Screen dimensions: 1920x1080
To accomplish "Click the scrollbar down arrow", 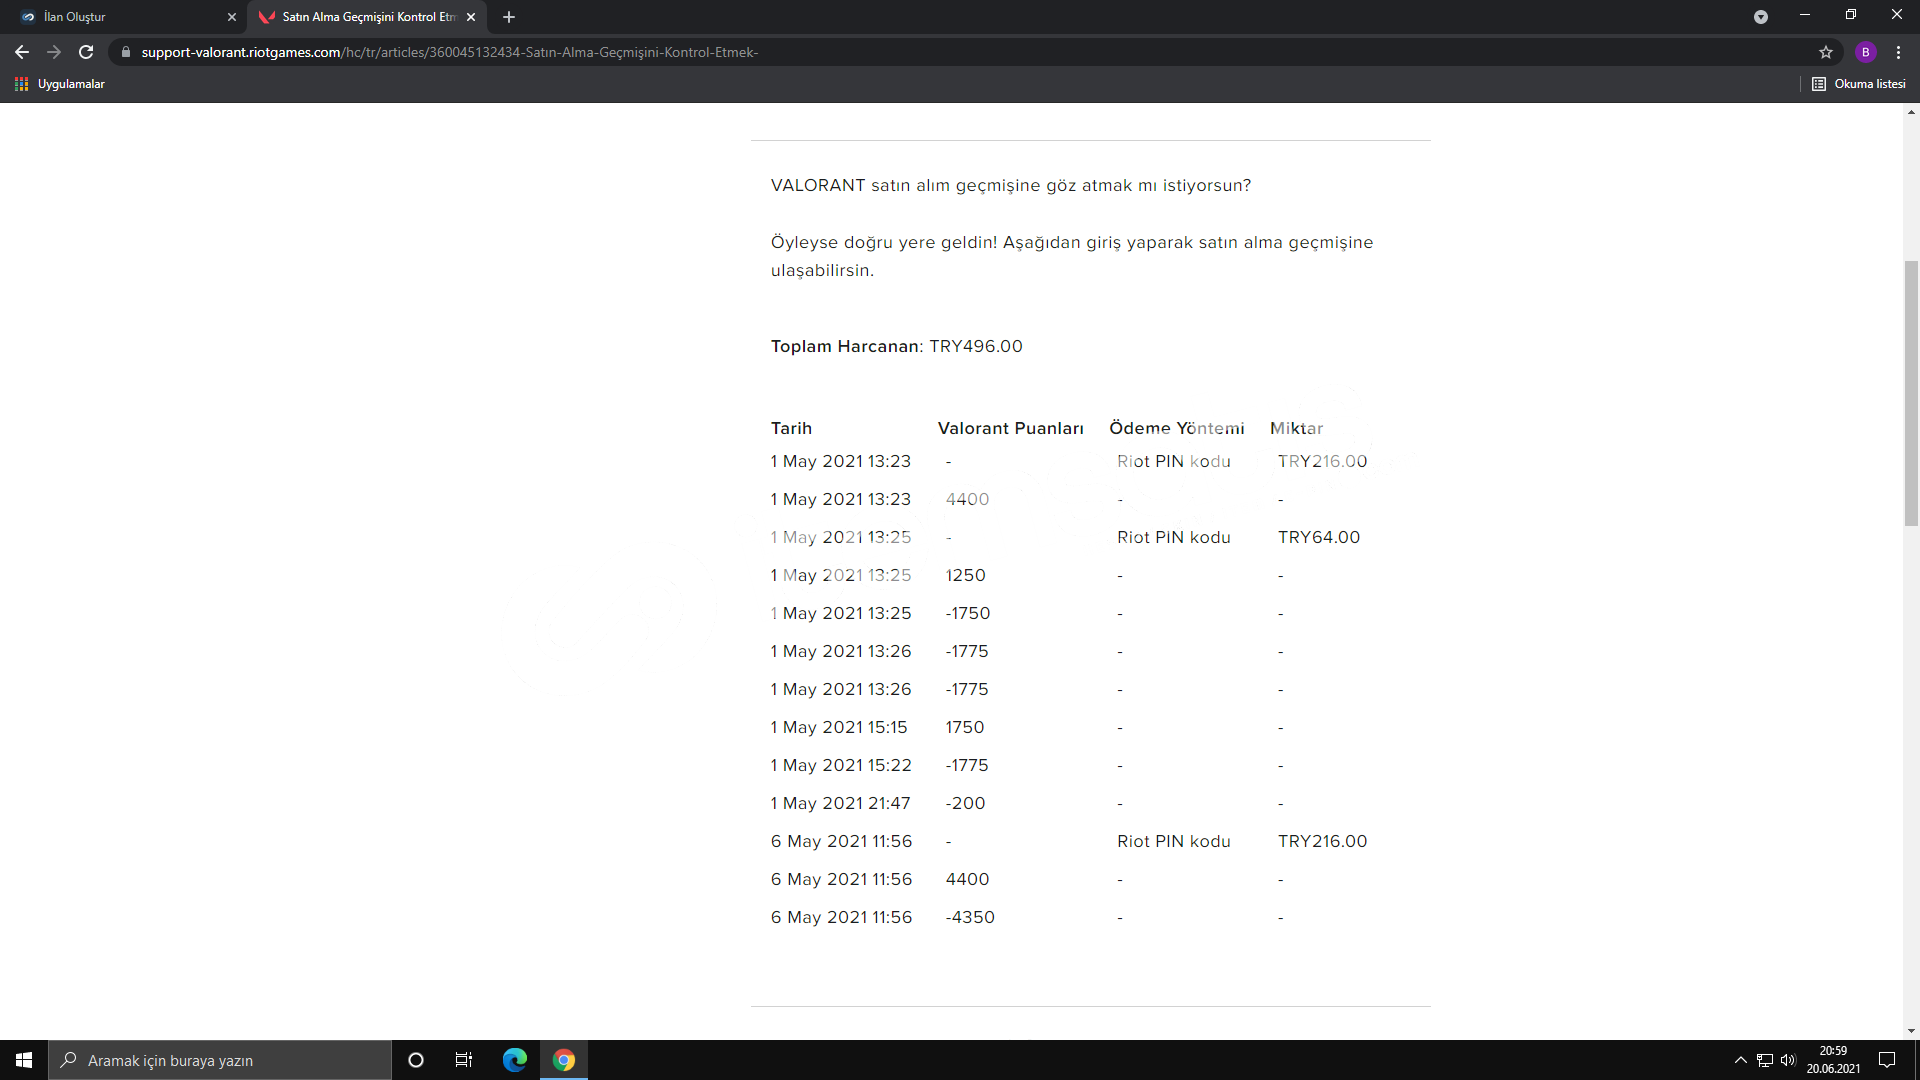I will (x=1911, y=1031).
